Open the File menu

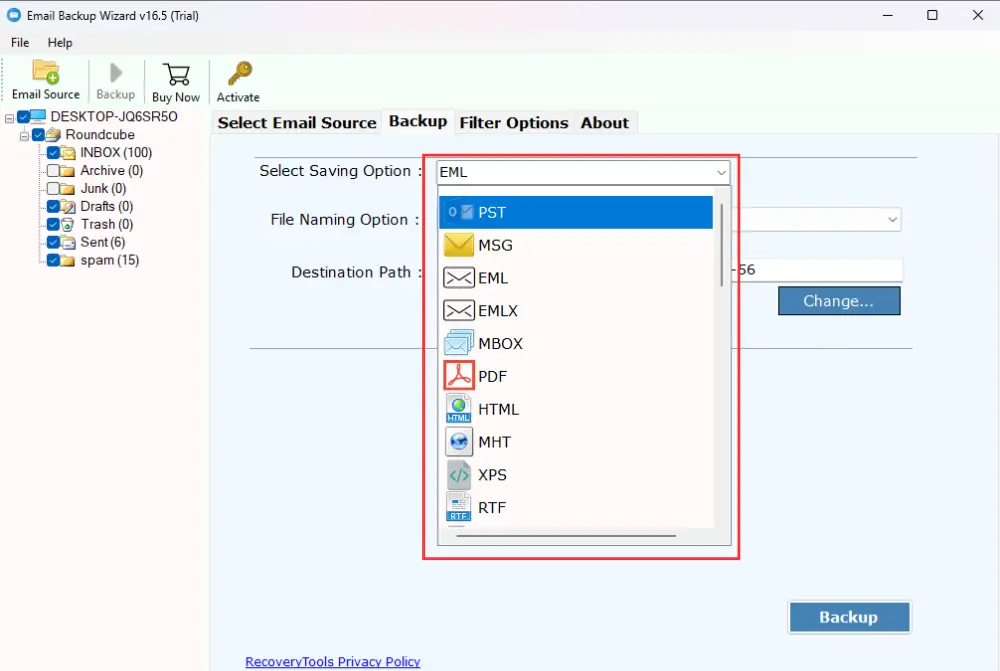18,43
